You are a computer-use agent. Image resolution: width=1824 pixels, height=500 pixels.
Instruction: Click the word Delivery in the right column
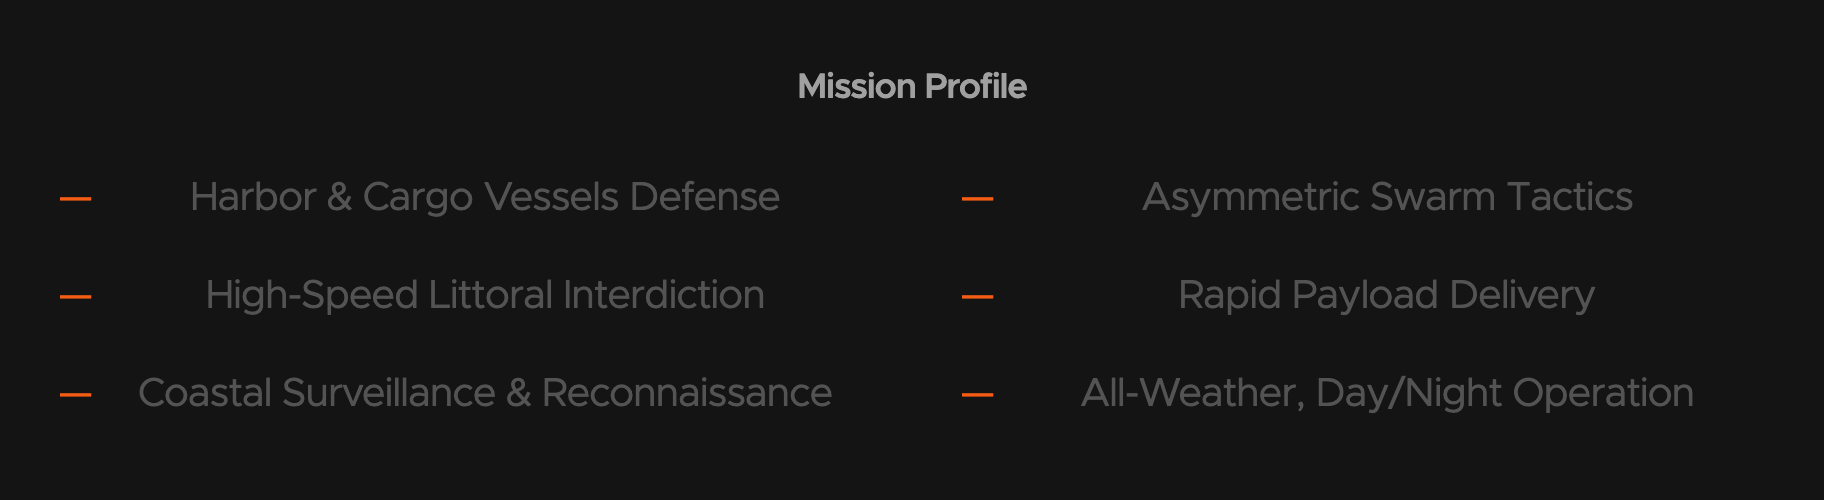1521,295
